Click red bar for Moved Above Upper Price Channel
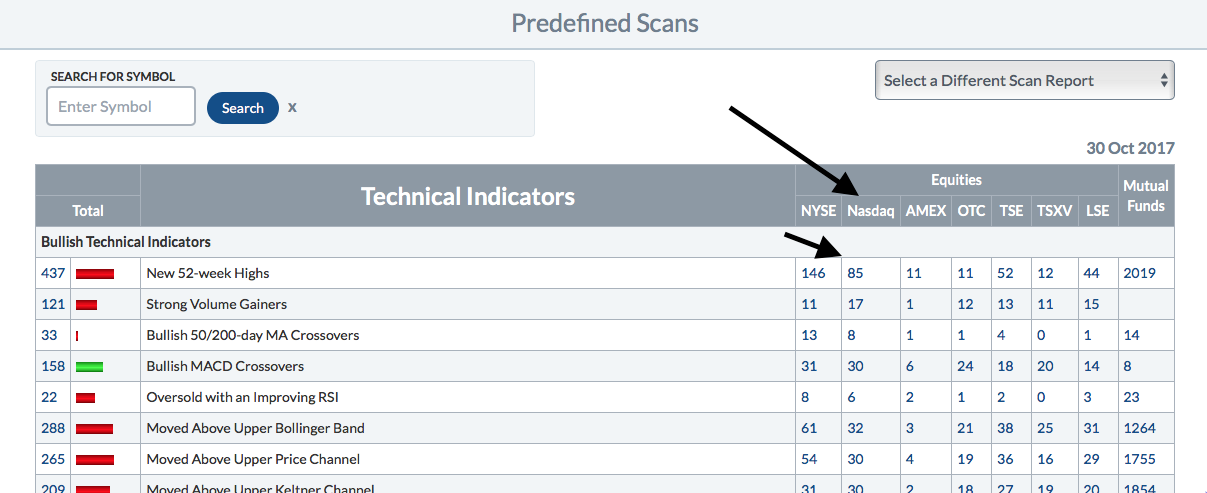Image resolution: width=1207 pixels, height=493 pixels. 94,459
